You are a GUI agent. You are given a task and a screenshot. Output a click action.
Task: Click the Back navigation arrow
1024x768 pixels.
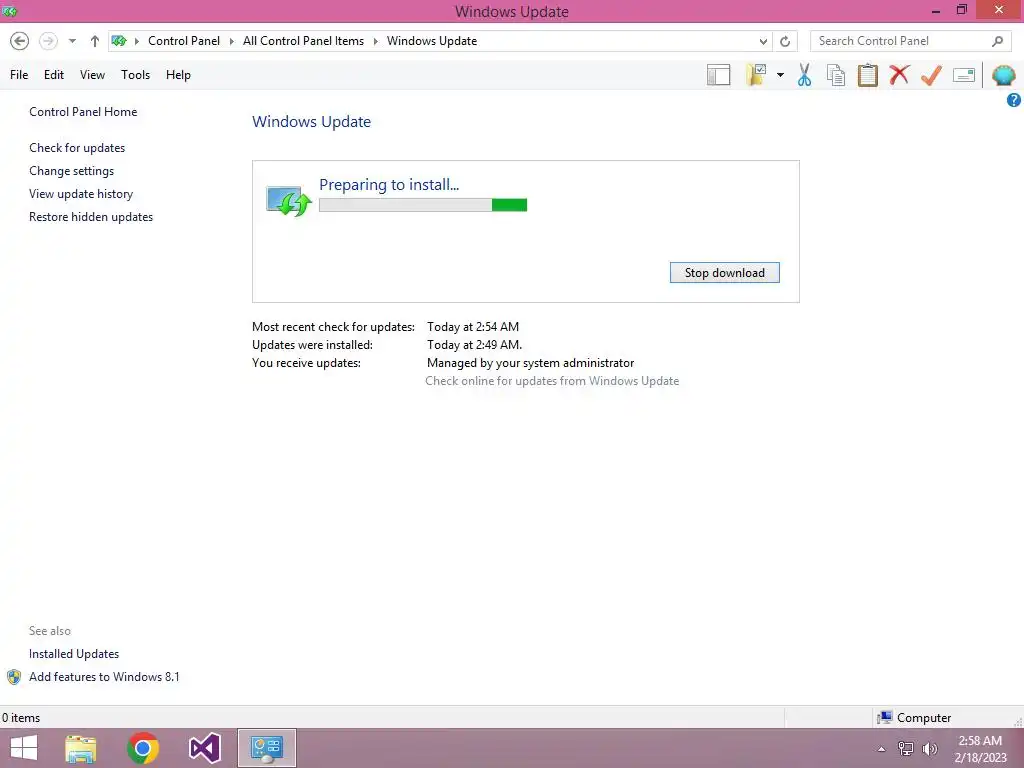20,41
